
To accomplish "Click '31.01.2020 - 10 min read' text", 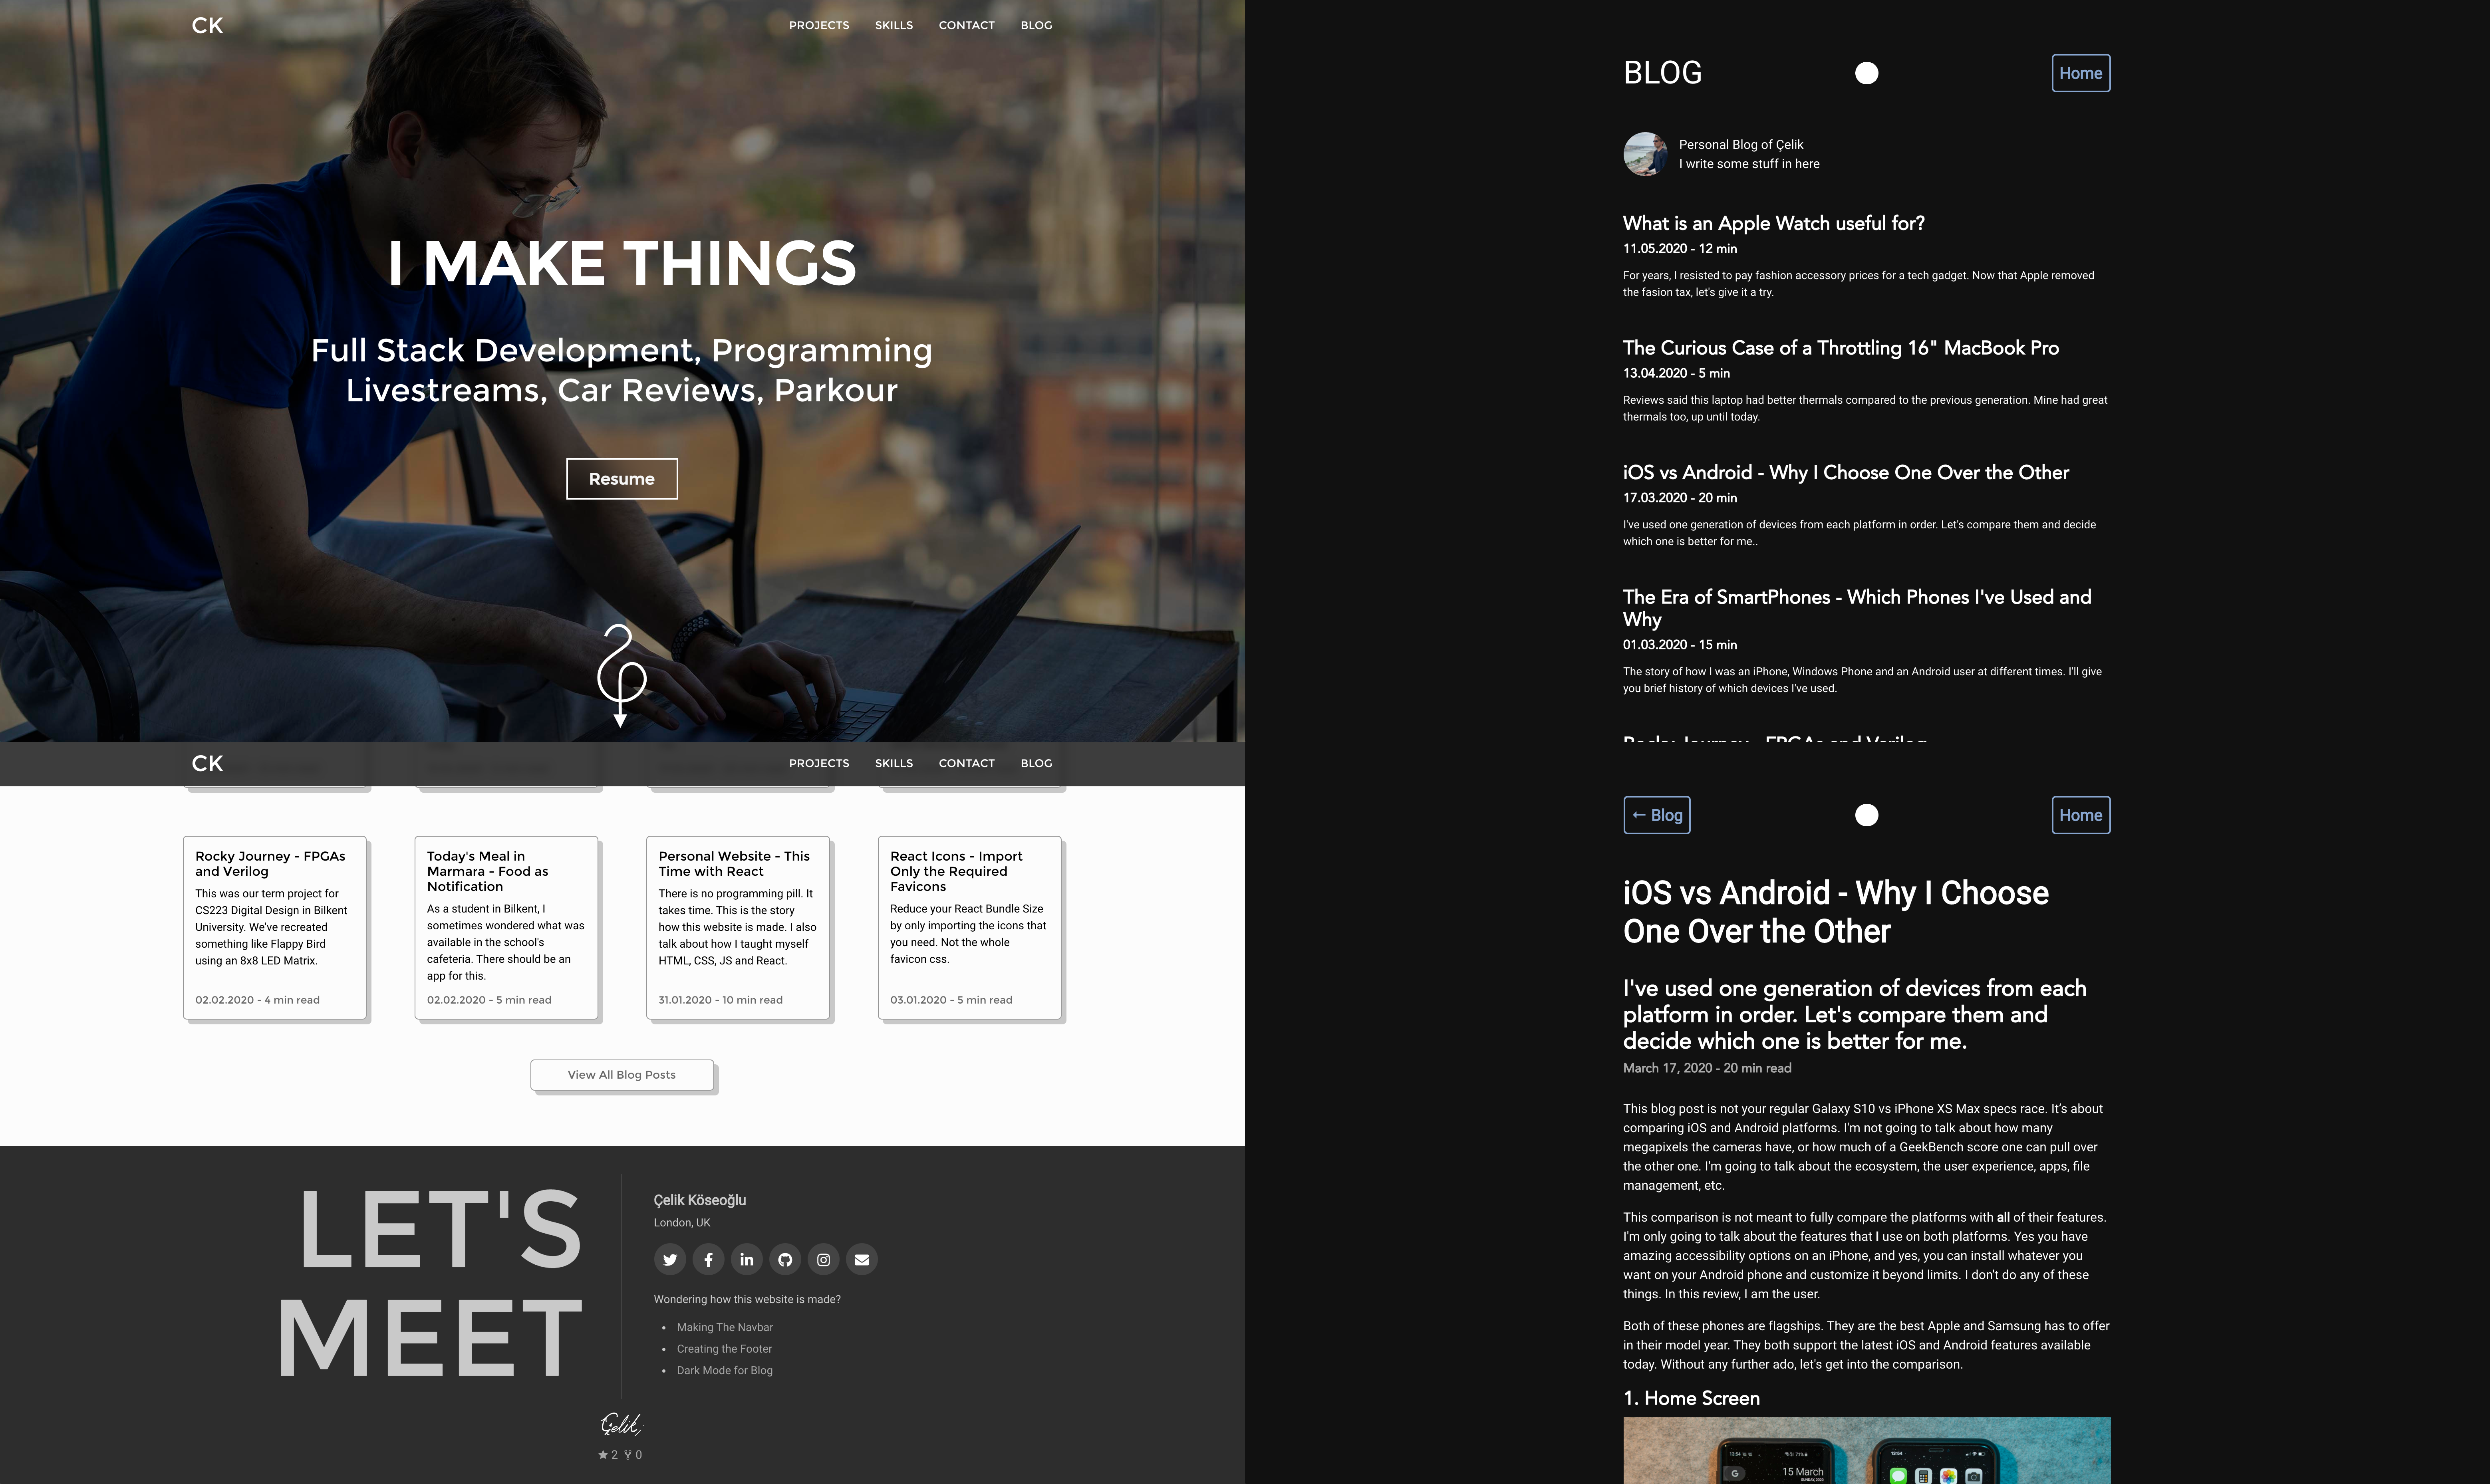I will pos(720,1000).
